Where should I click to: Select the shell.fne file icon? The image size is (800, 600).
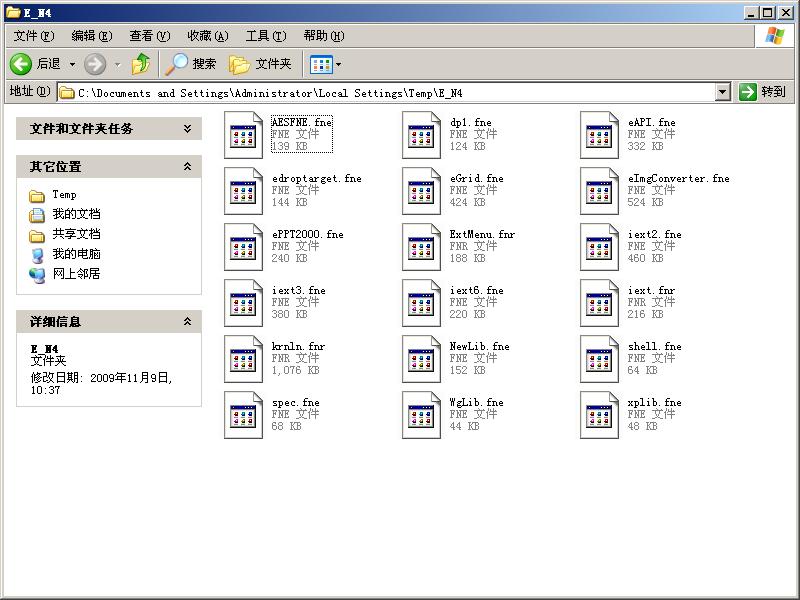coord(599,359)
